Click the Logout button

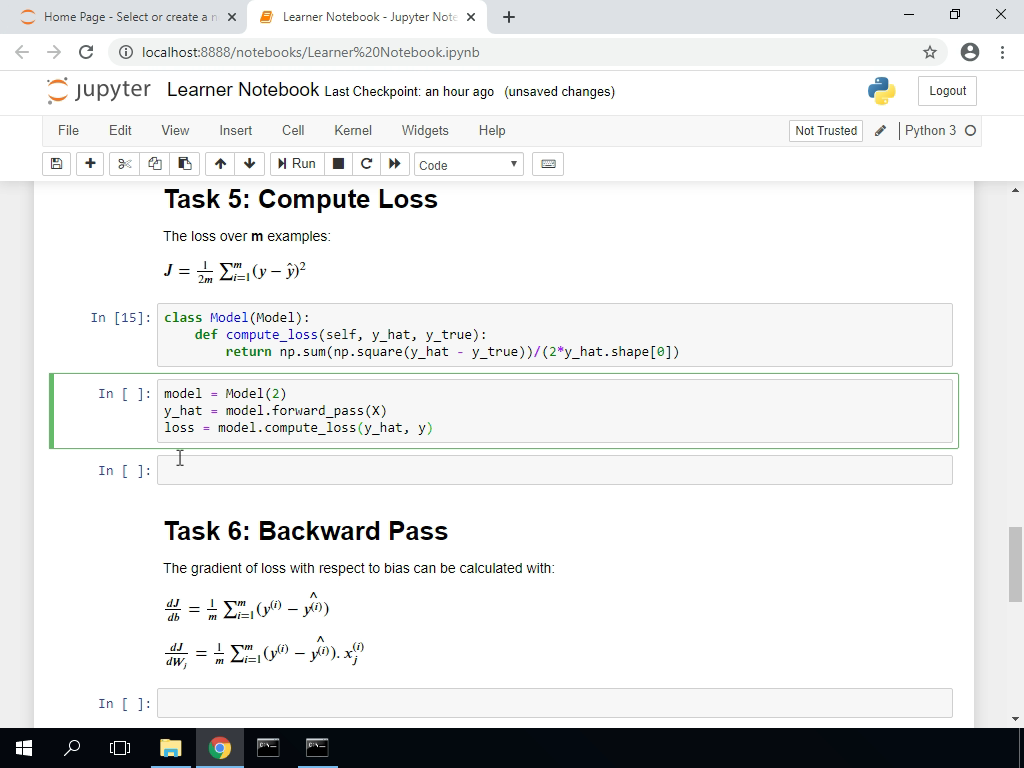click(x=947, y=91)
